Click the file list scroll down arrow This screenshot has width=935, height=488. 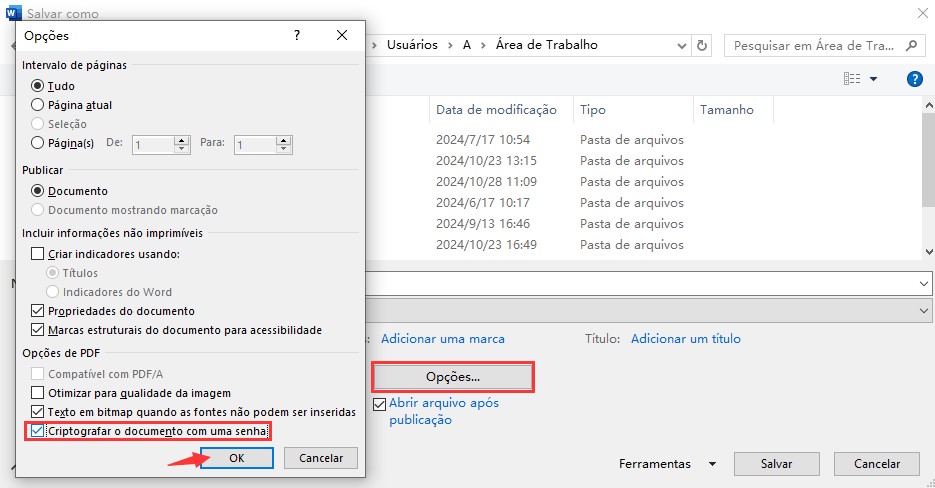(x=928, y=252)
